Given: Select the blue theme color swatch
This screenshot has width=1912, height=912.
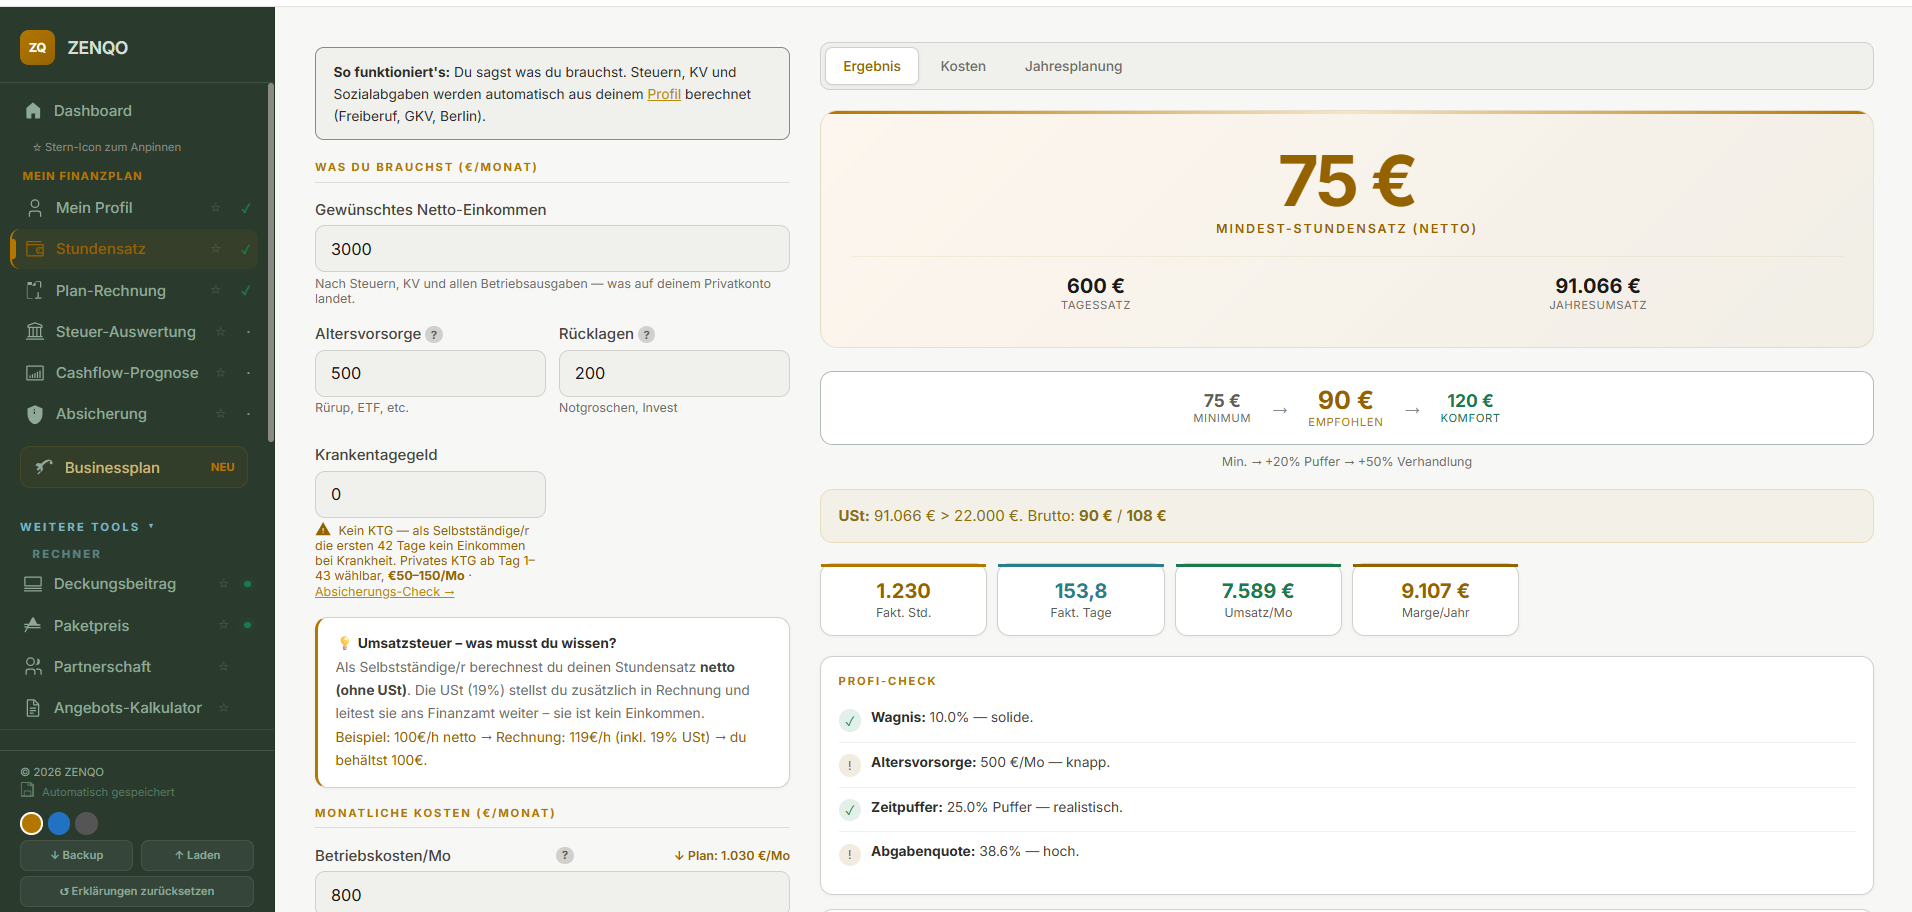Looking at the screenshot, I should point(59,823).
